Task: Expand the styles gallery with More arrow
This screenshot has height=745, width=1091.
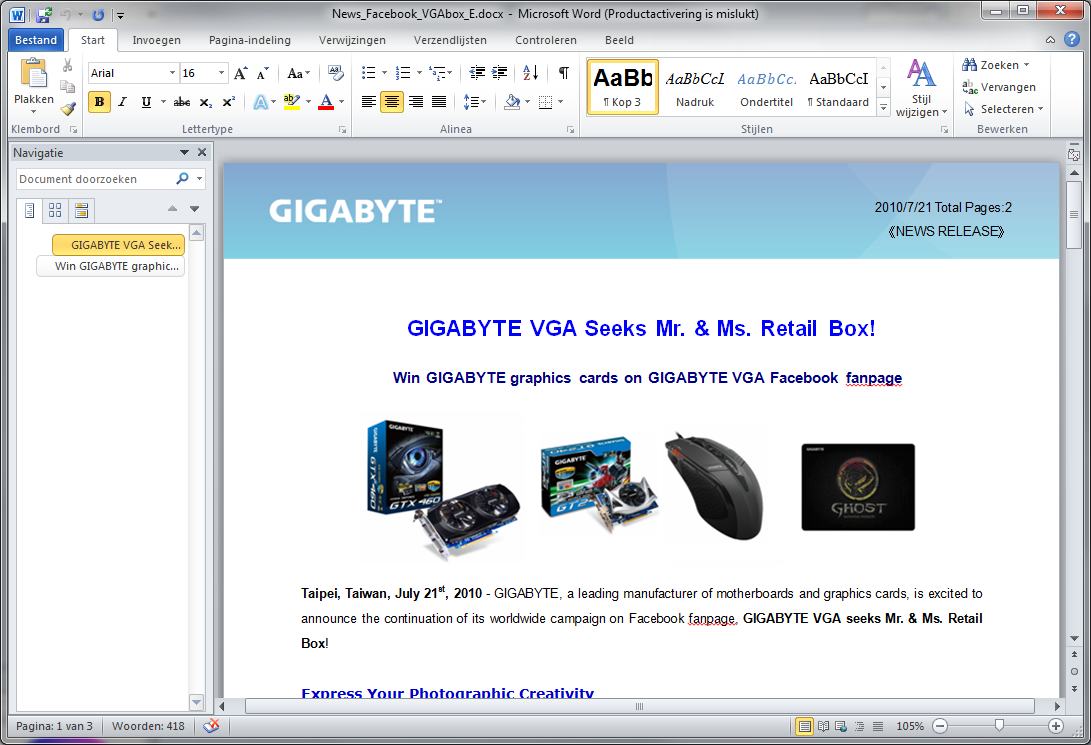Action: tap(884, 108)
